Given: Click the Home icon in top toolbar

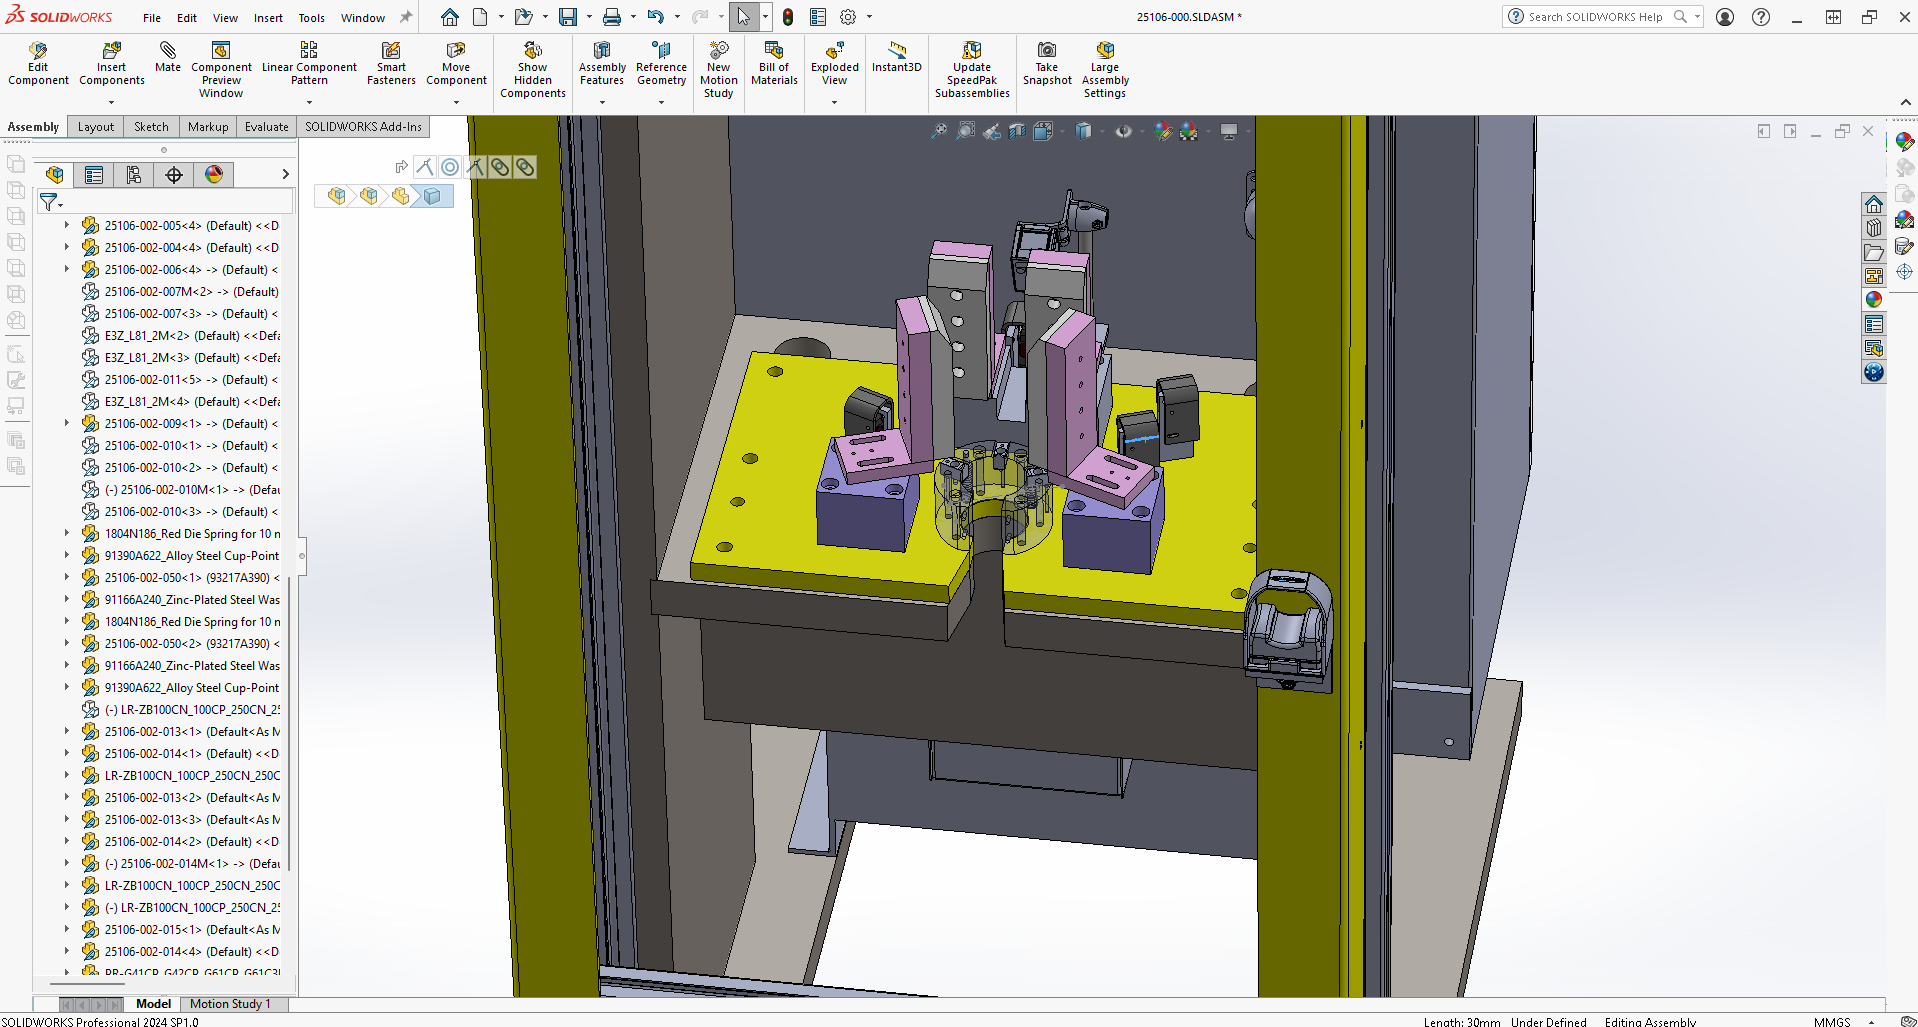Looking at the screenshot, I should click(x=450, y=17).
